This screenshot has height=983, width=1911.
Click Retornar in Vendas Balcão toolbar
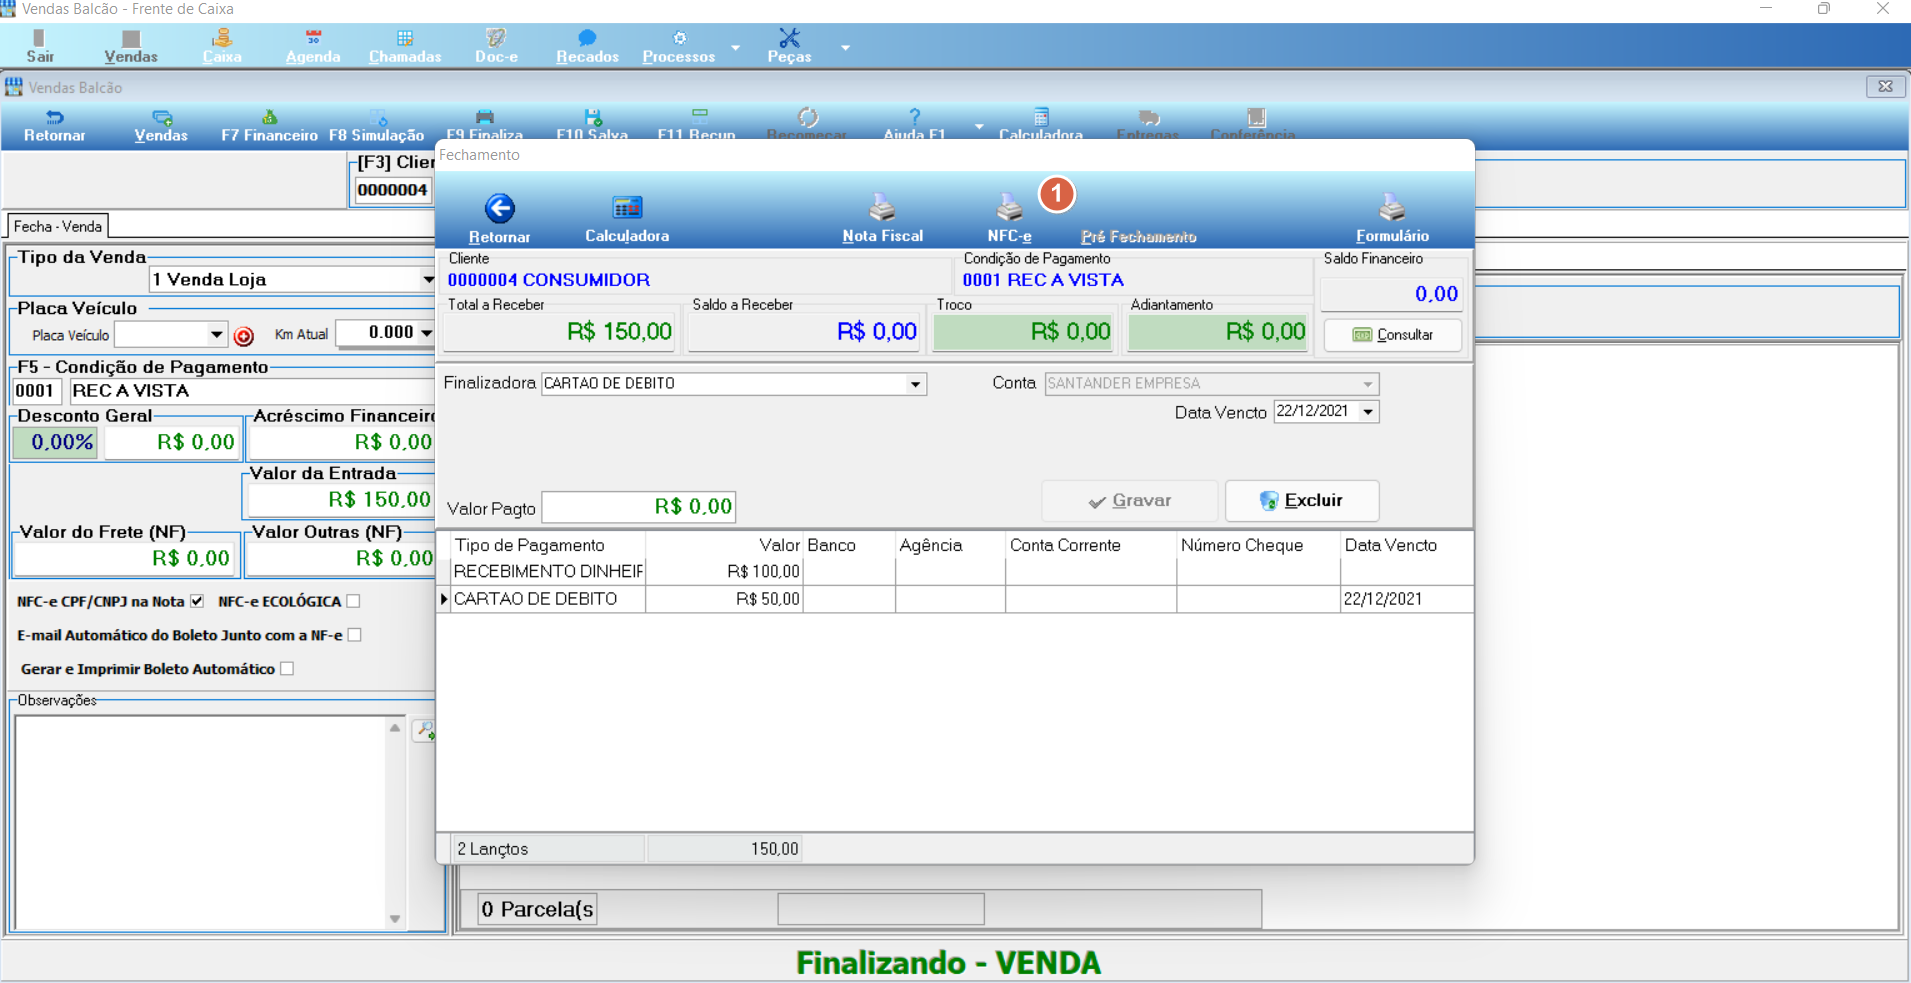tap(54, 126)
